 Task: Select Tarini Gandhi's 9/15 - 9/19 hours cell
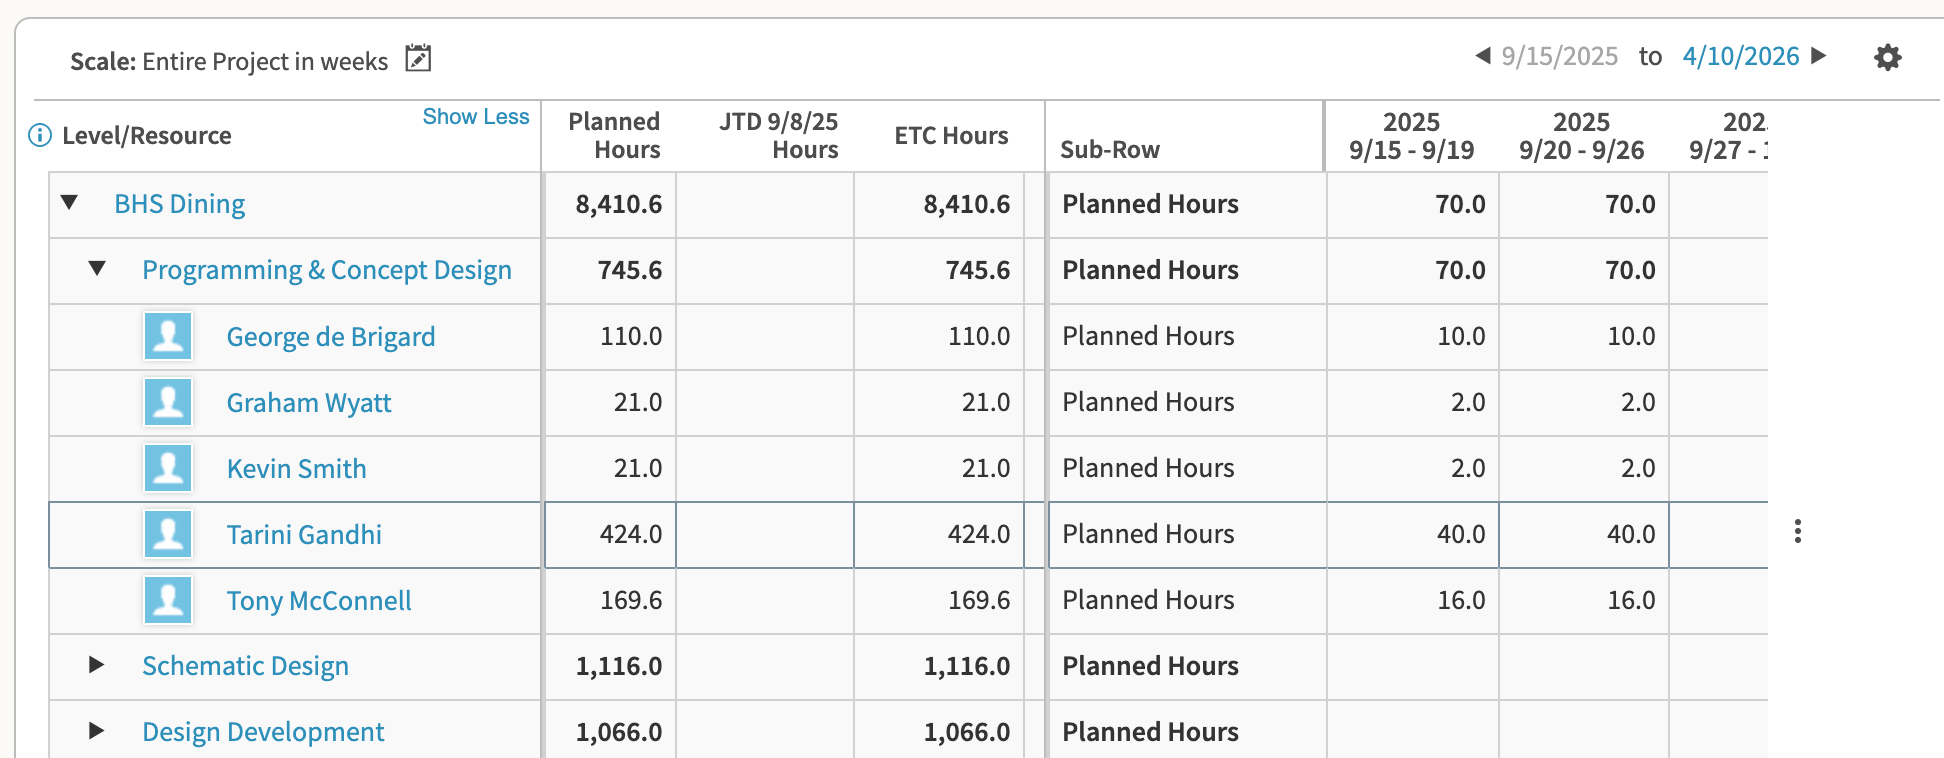pyautogui.click(x=1413, y=535)
